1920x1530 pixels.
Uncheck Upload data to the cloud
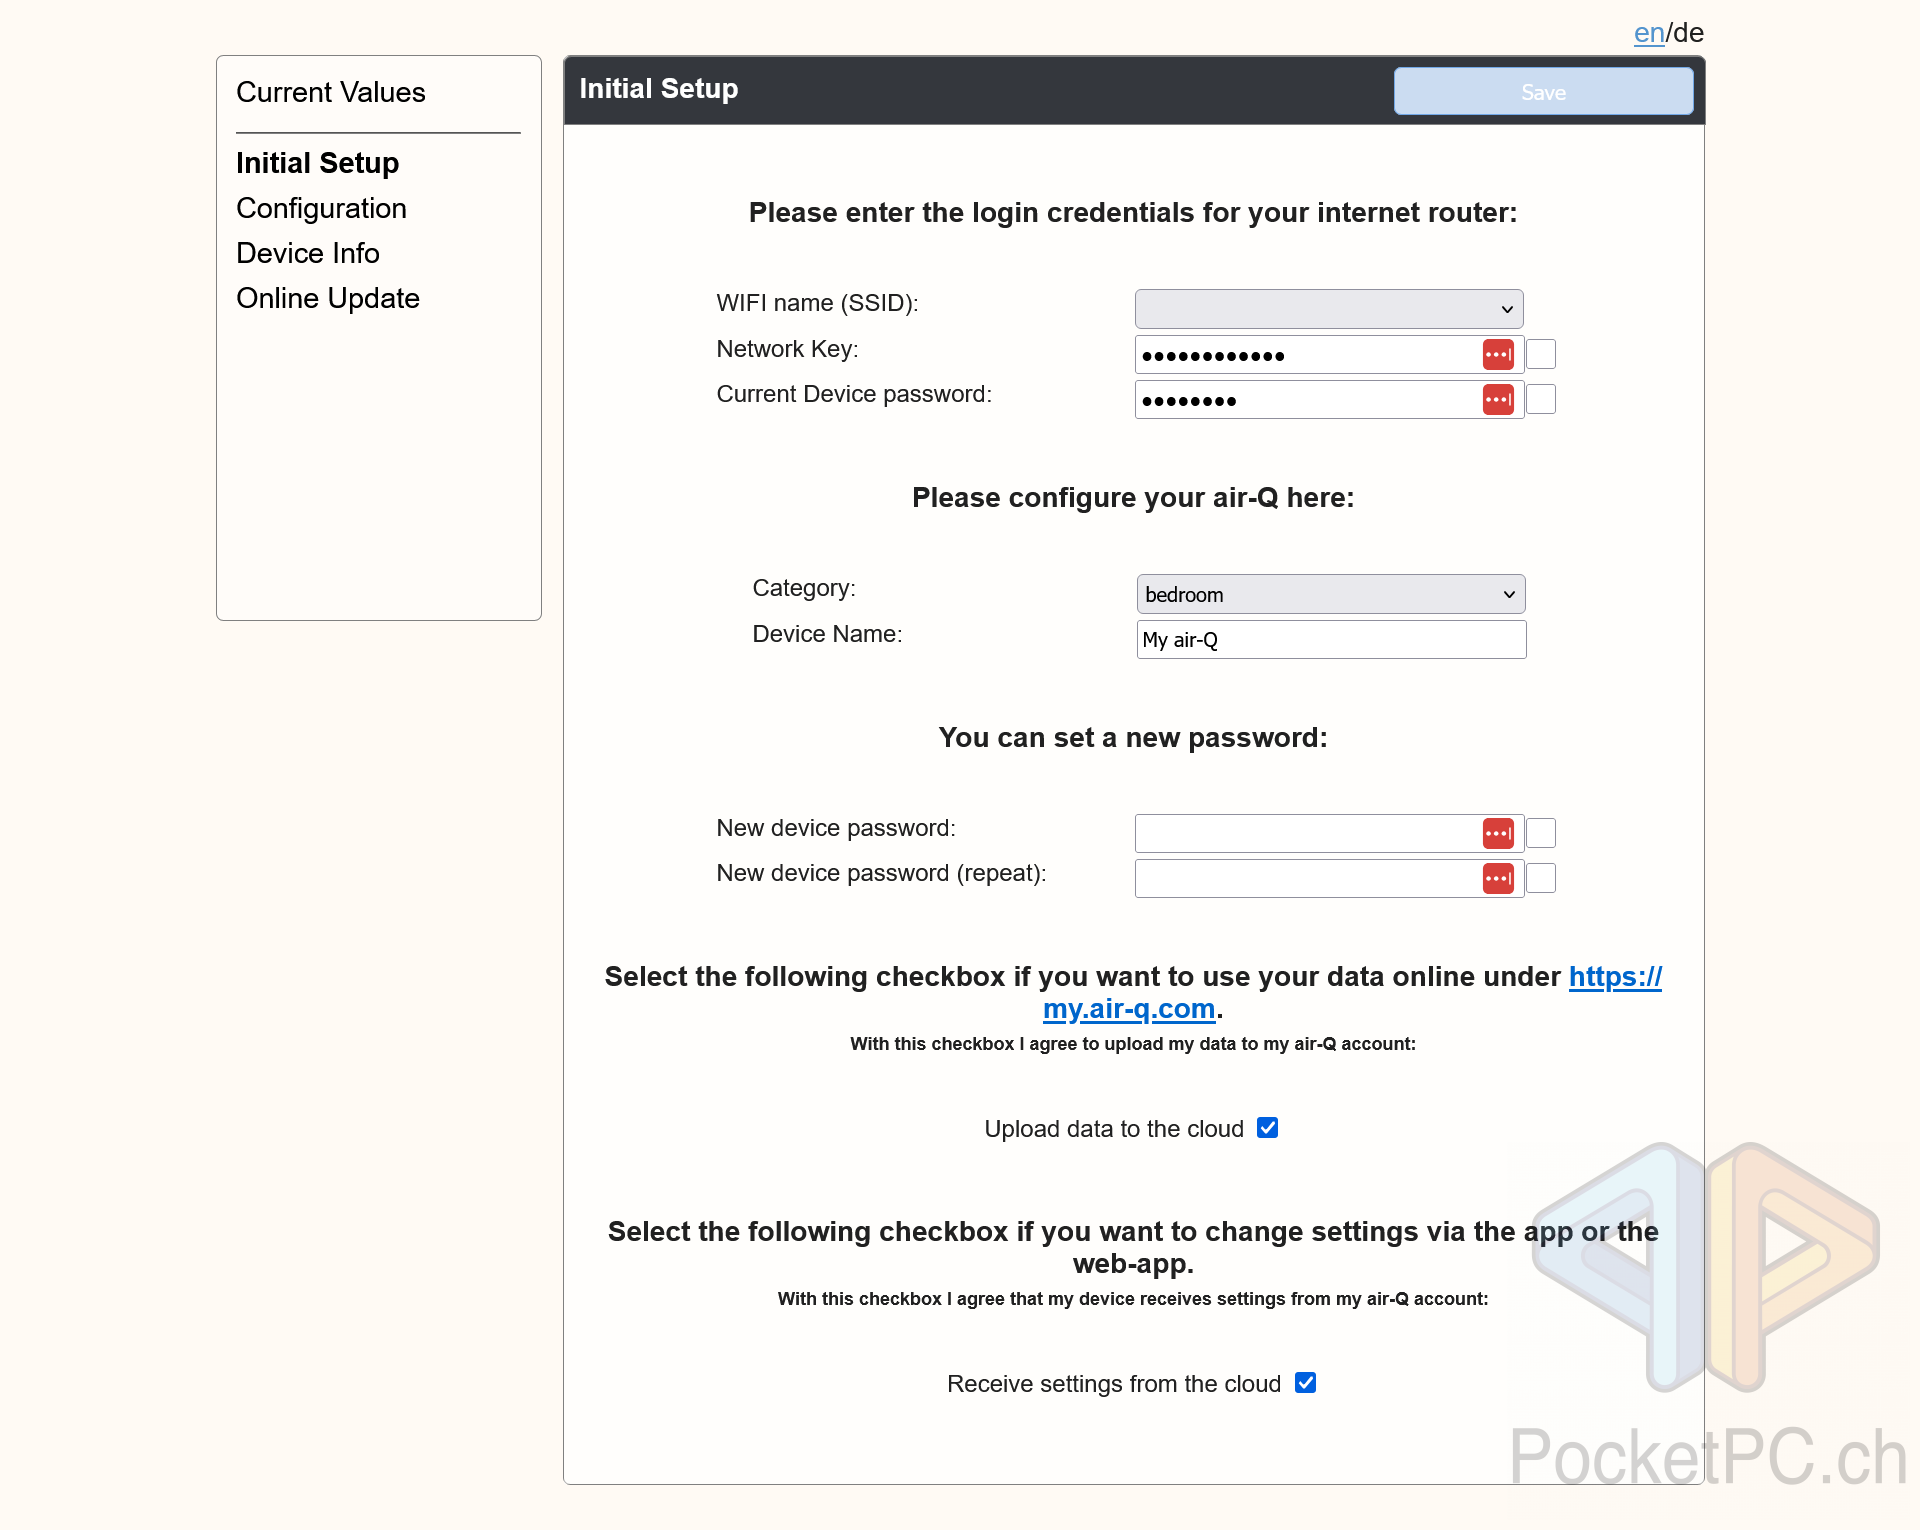click(1267, 1128)
